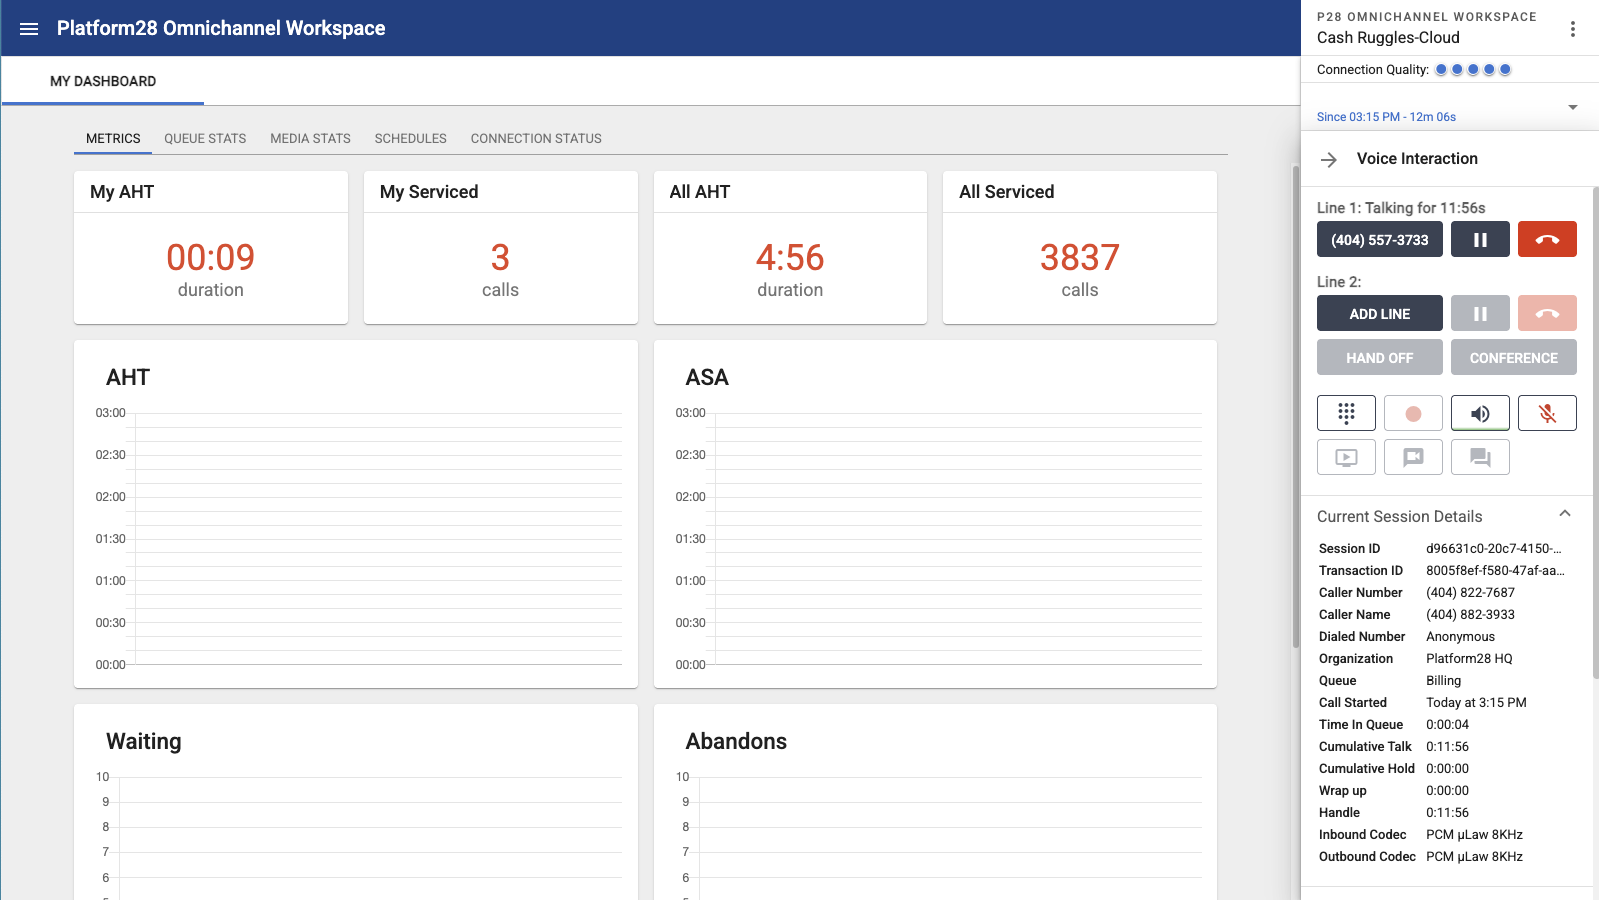Click the Voice Interaction arrow icon
The width and height of the screenshot is (1599, 900).
[x=1329, y=160]
